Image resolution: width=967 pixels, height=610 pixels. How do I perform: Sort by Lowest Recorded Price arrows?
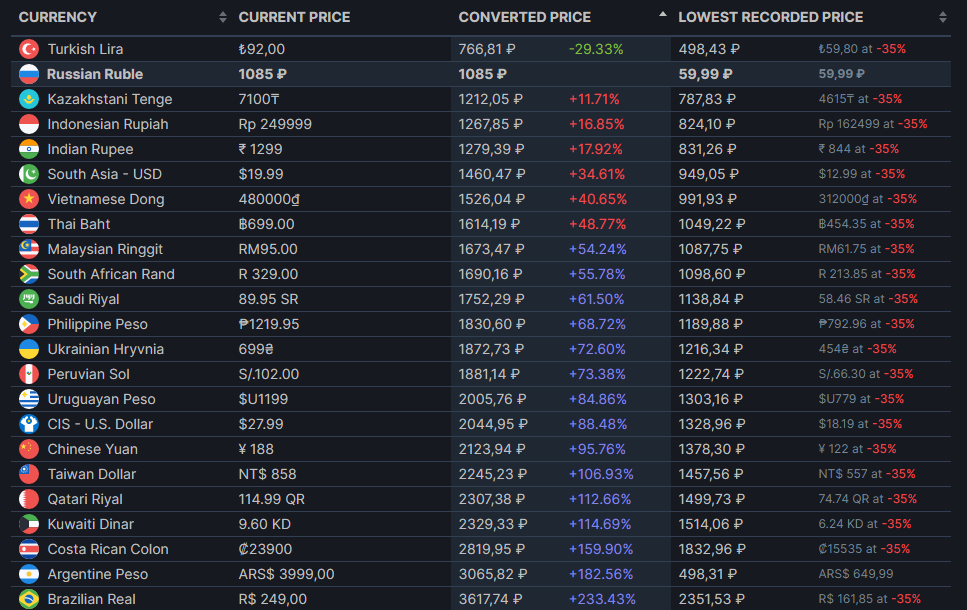tap(942, 17)
